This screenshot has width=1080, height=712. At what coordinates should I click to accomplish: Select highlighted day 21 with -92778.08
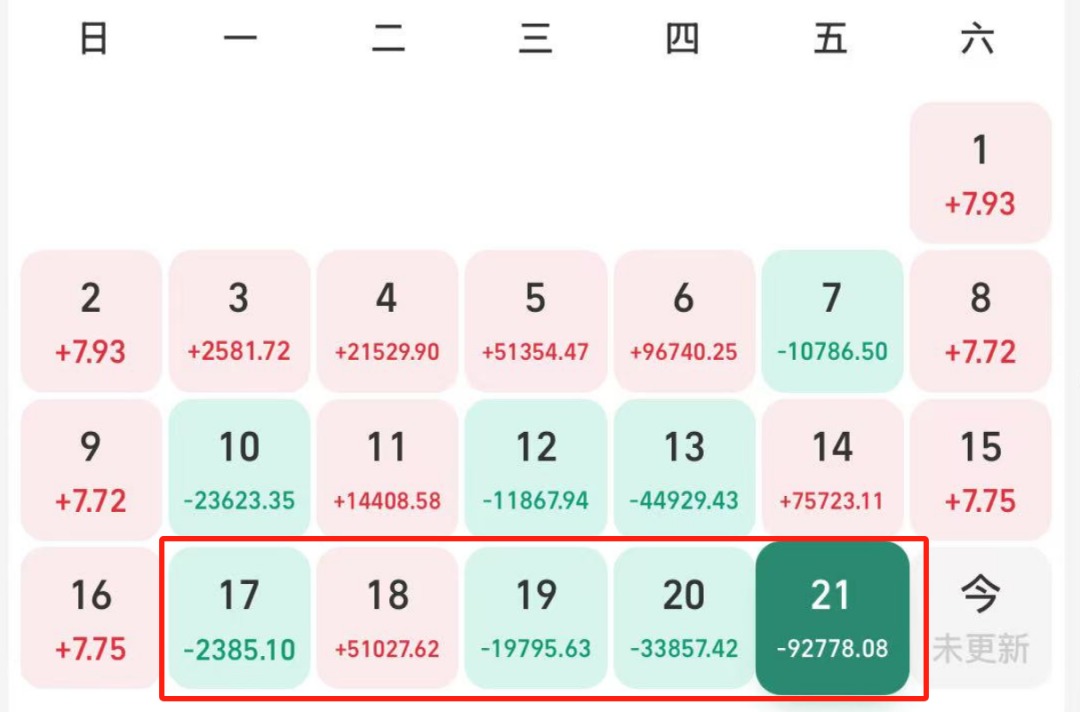832,618
